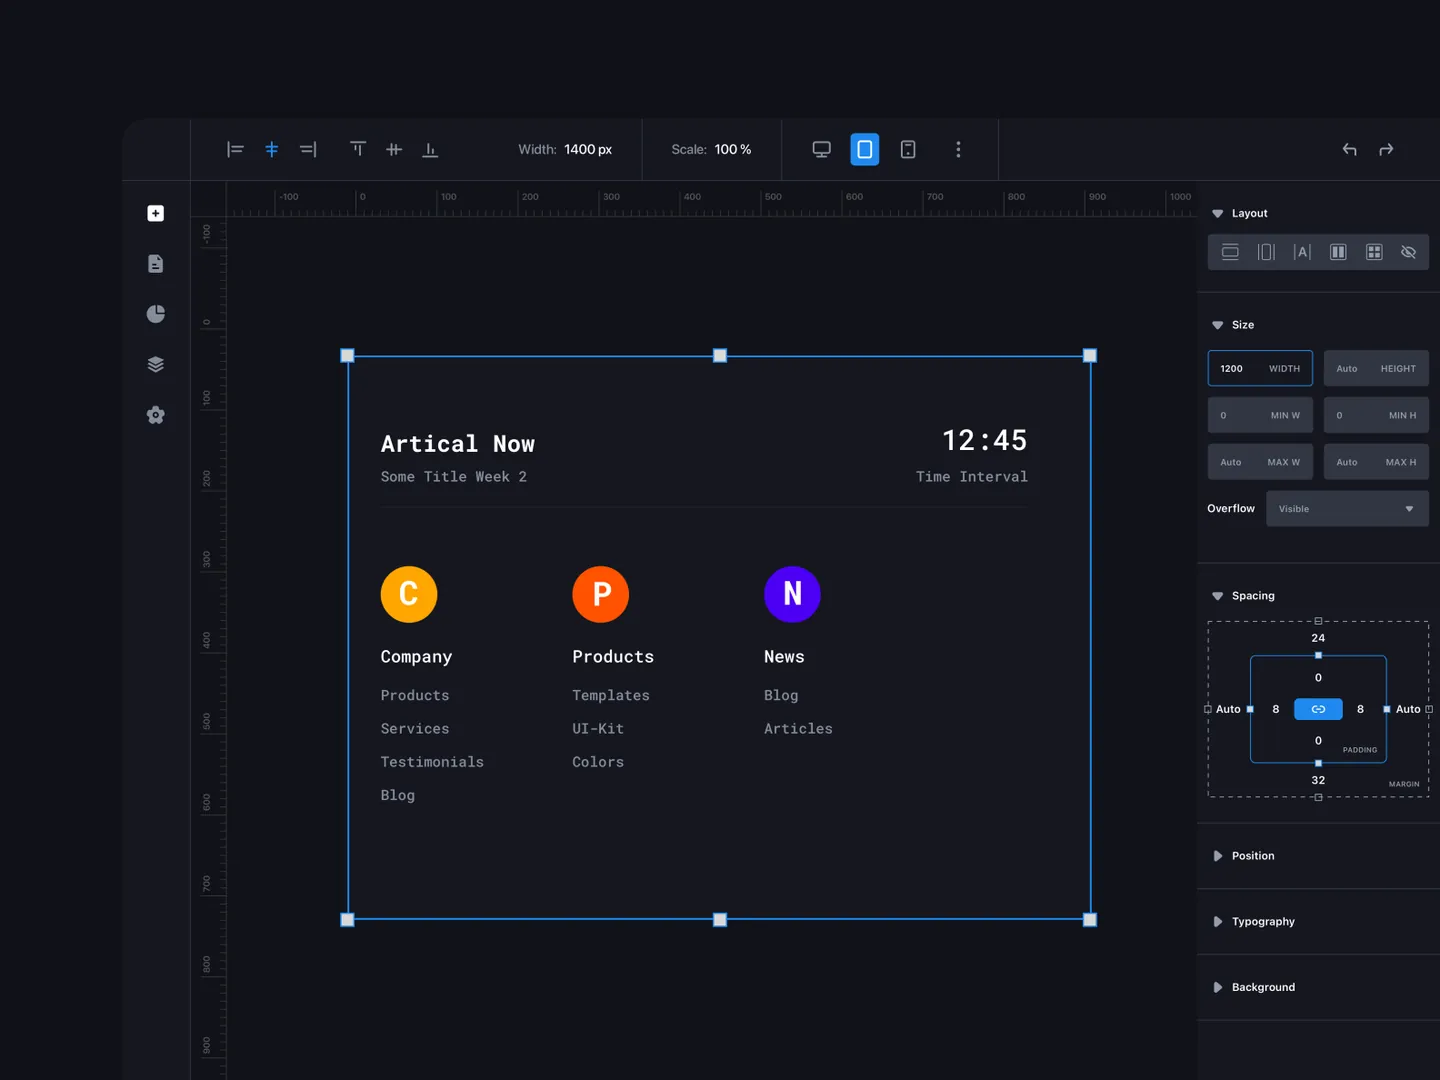Screen dimensions: 1440x1080
Task: Open the Overflow Visible dropdown
Action: [1346, 509]
